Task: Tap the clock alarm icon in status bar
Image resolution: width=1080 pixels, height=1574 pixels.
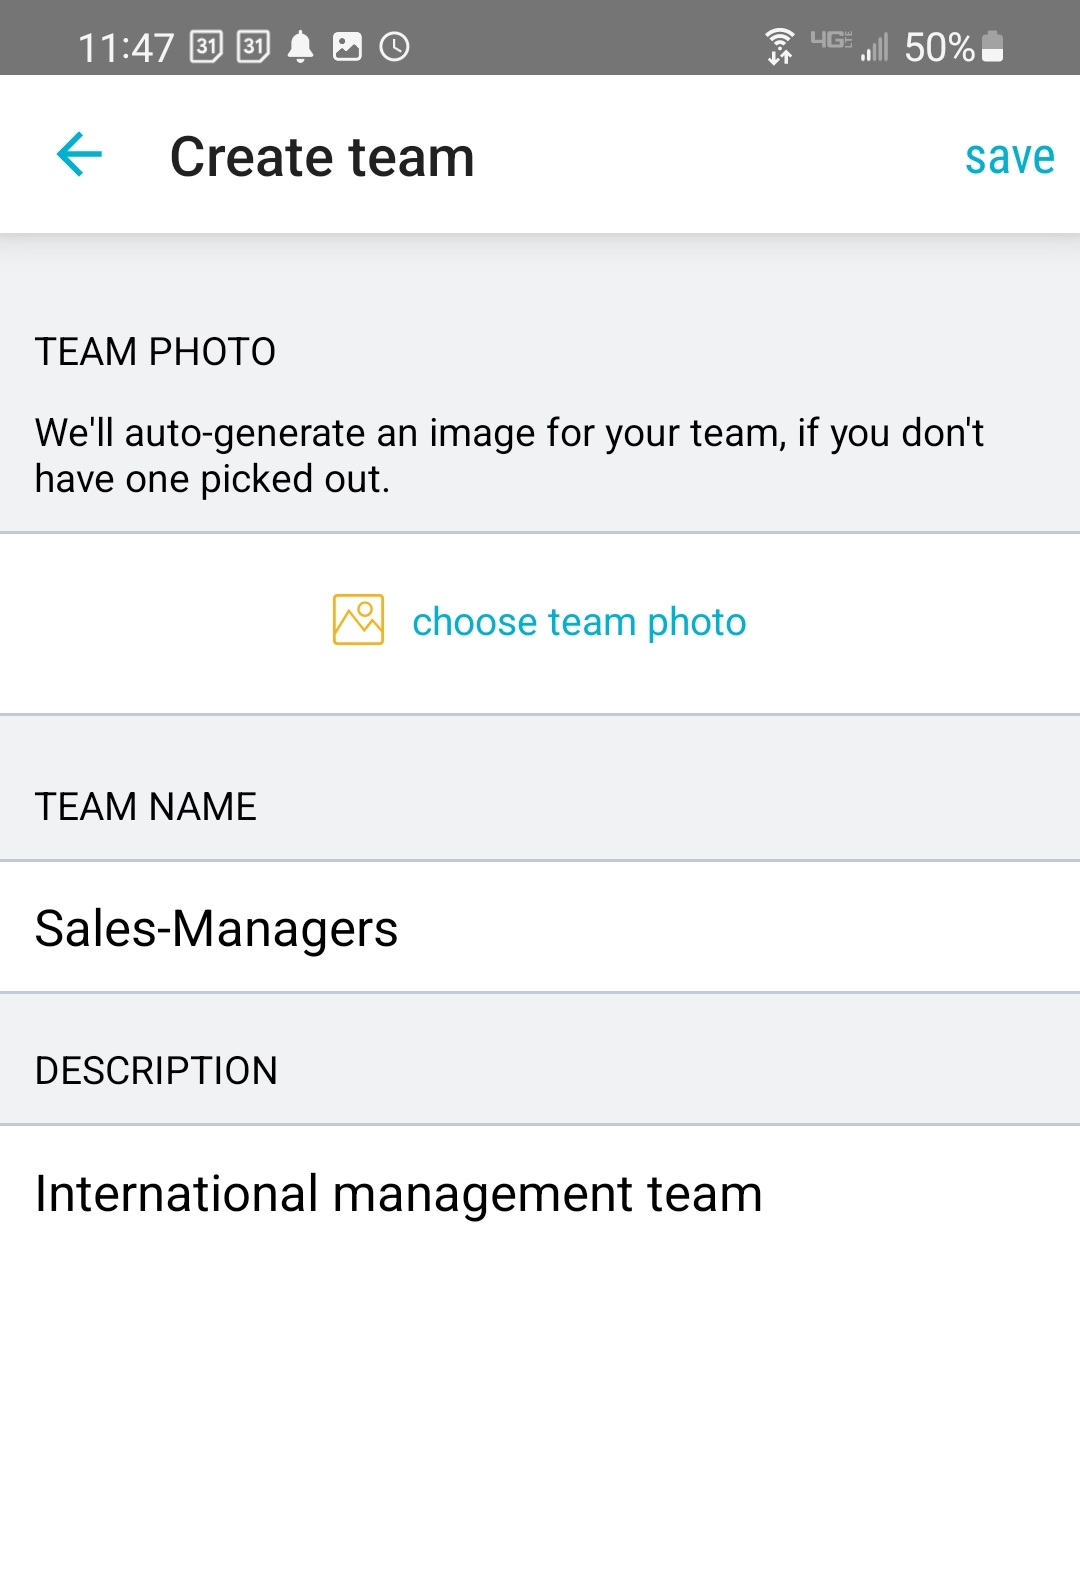Action: tap(395, 47)
